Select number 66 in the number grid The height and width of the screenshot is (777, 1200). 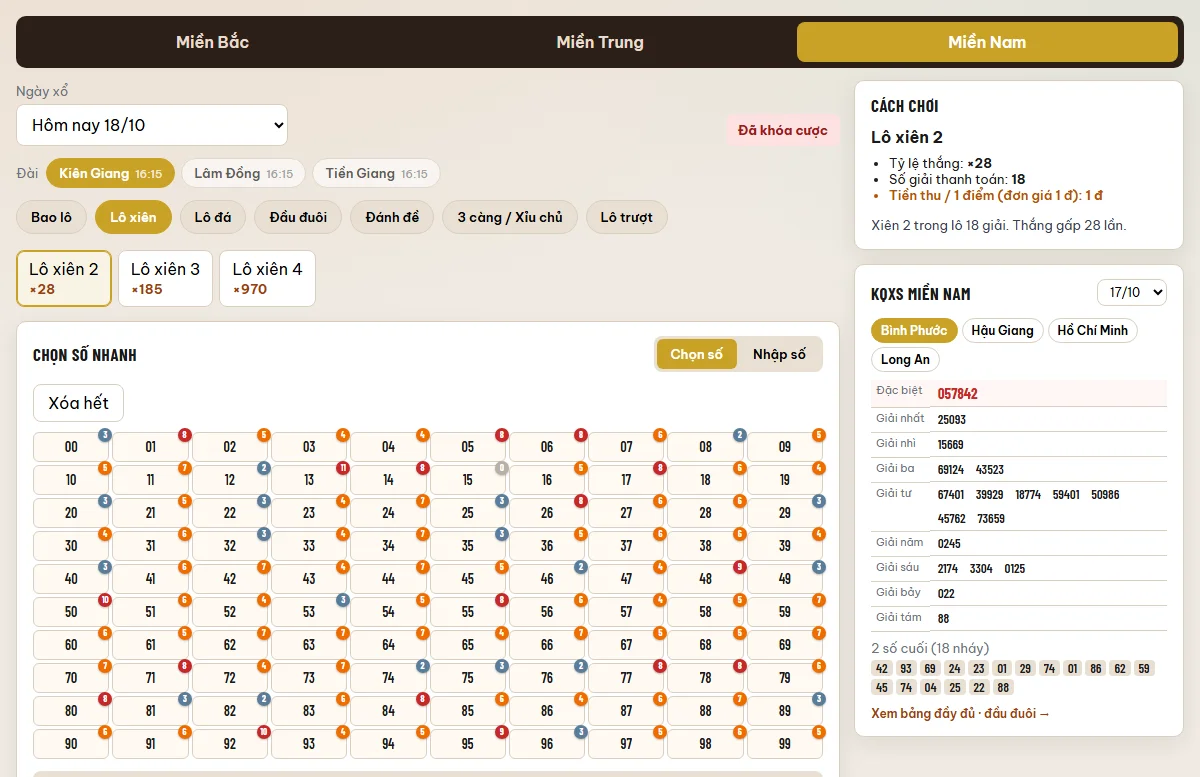click(547, 645)
